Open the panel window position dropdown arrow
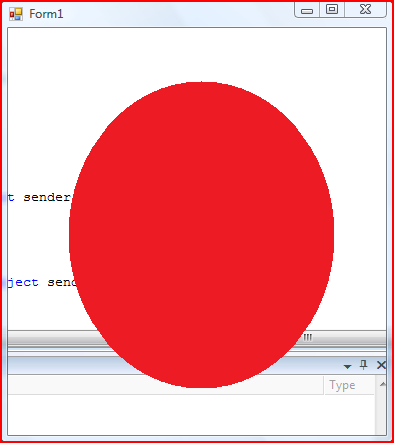394x443 pixels. (347, 367)
